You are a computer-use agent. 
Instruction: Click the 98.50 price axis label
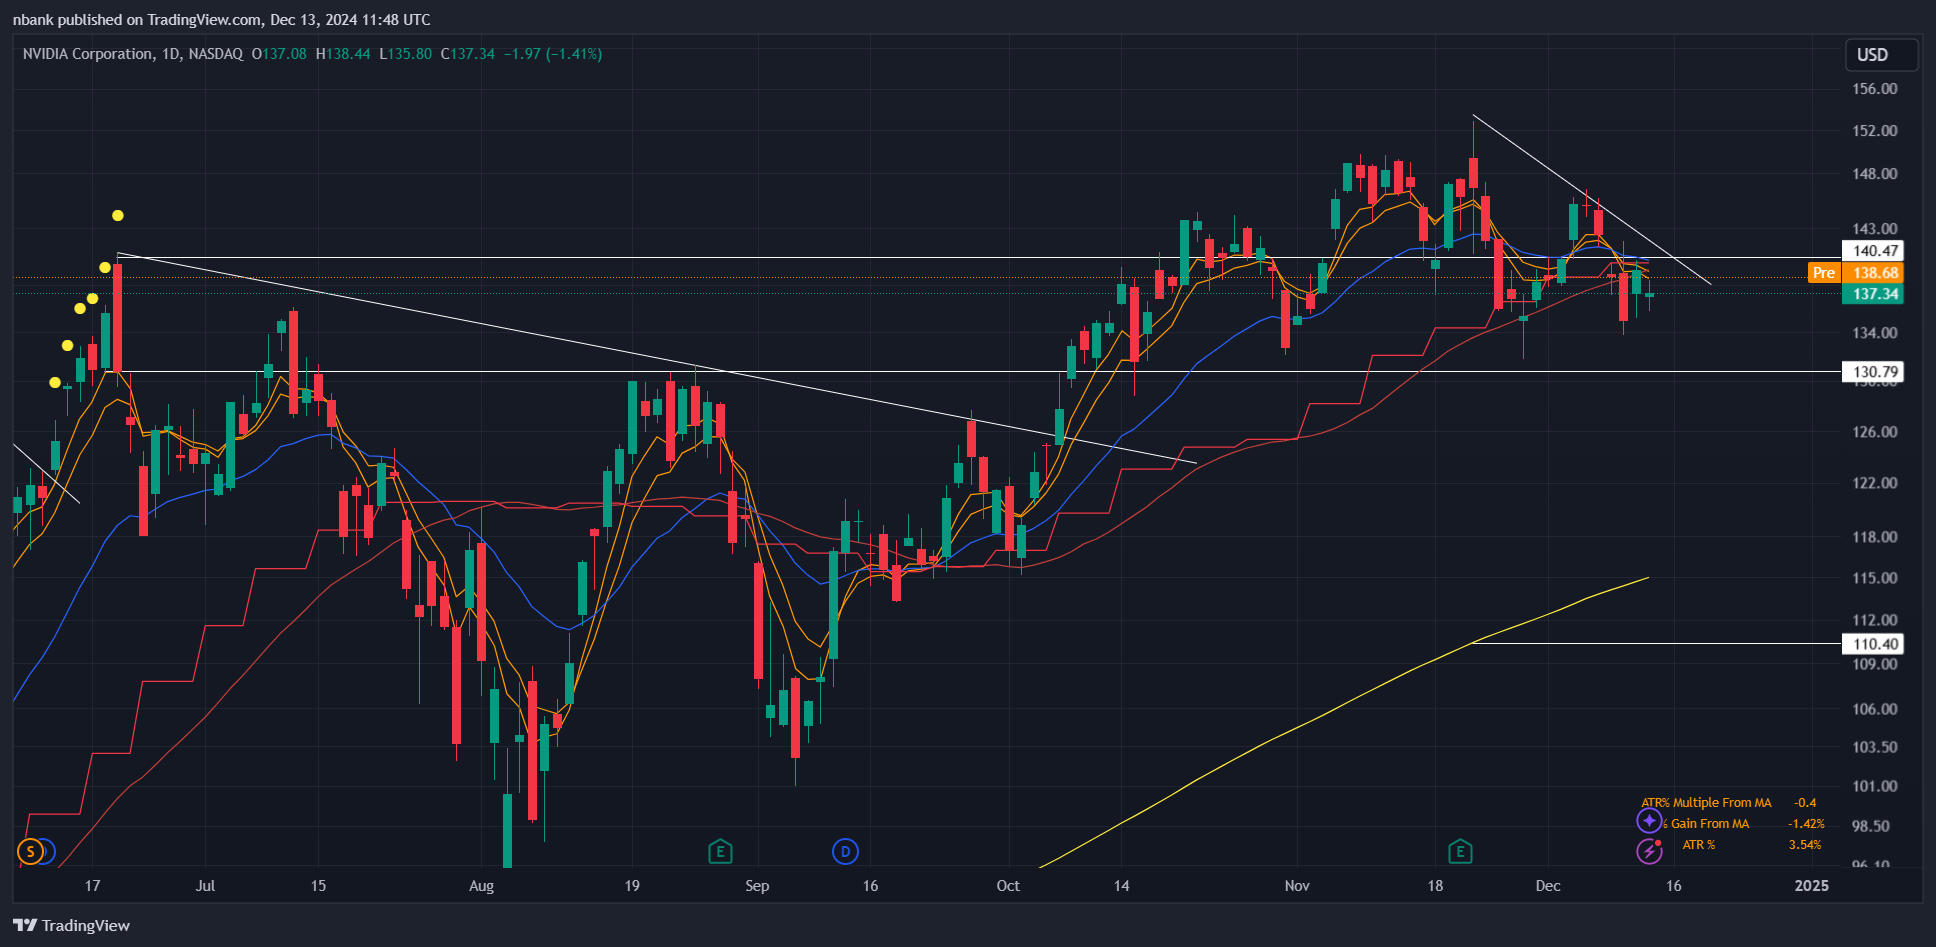coord(1871,826)
